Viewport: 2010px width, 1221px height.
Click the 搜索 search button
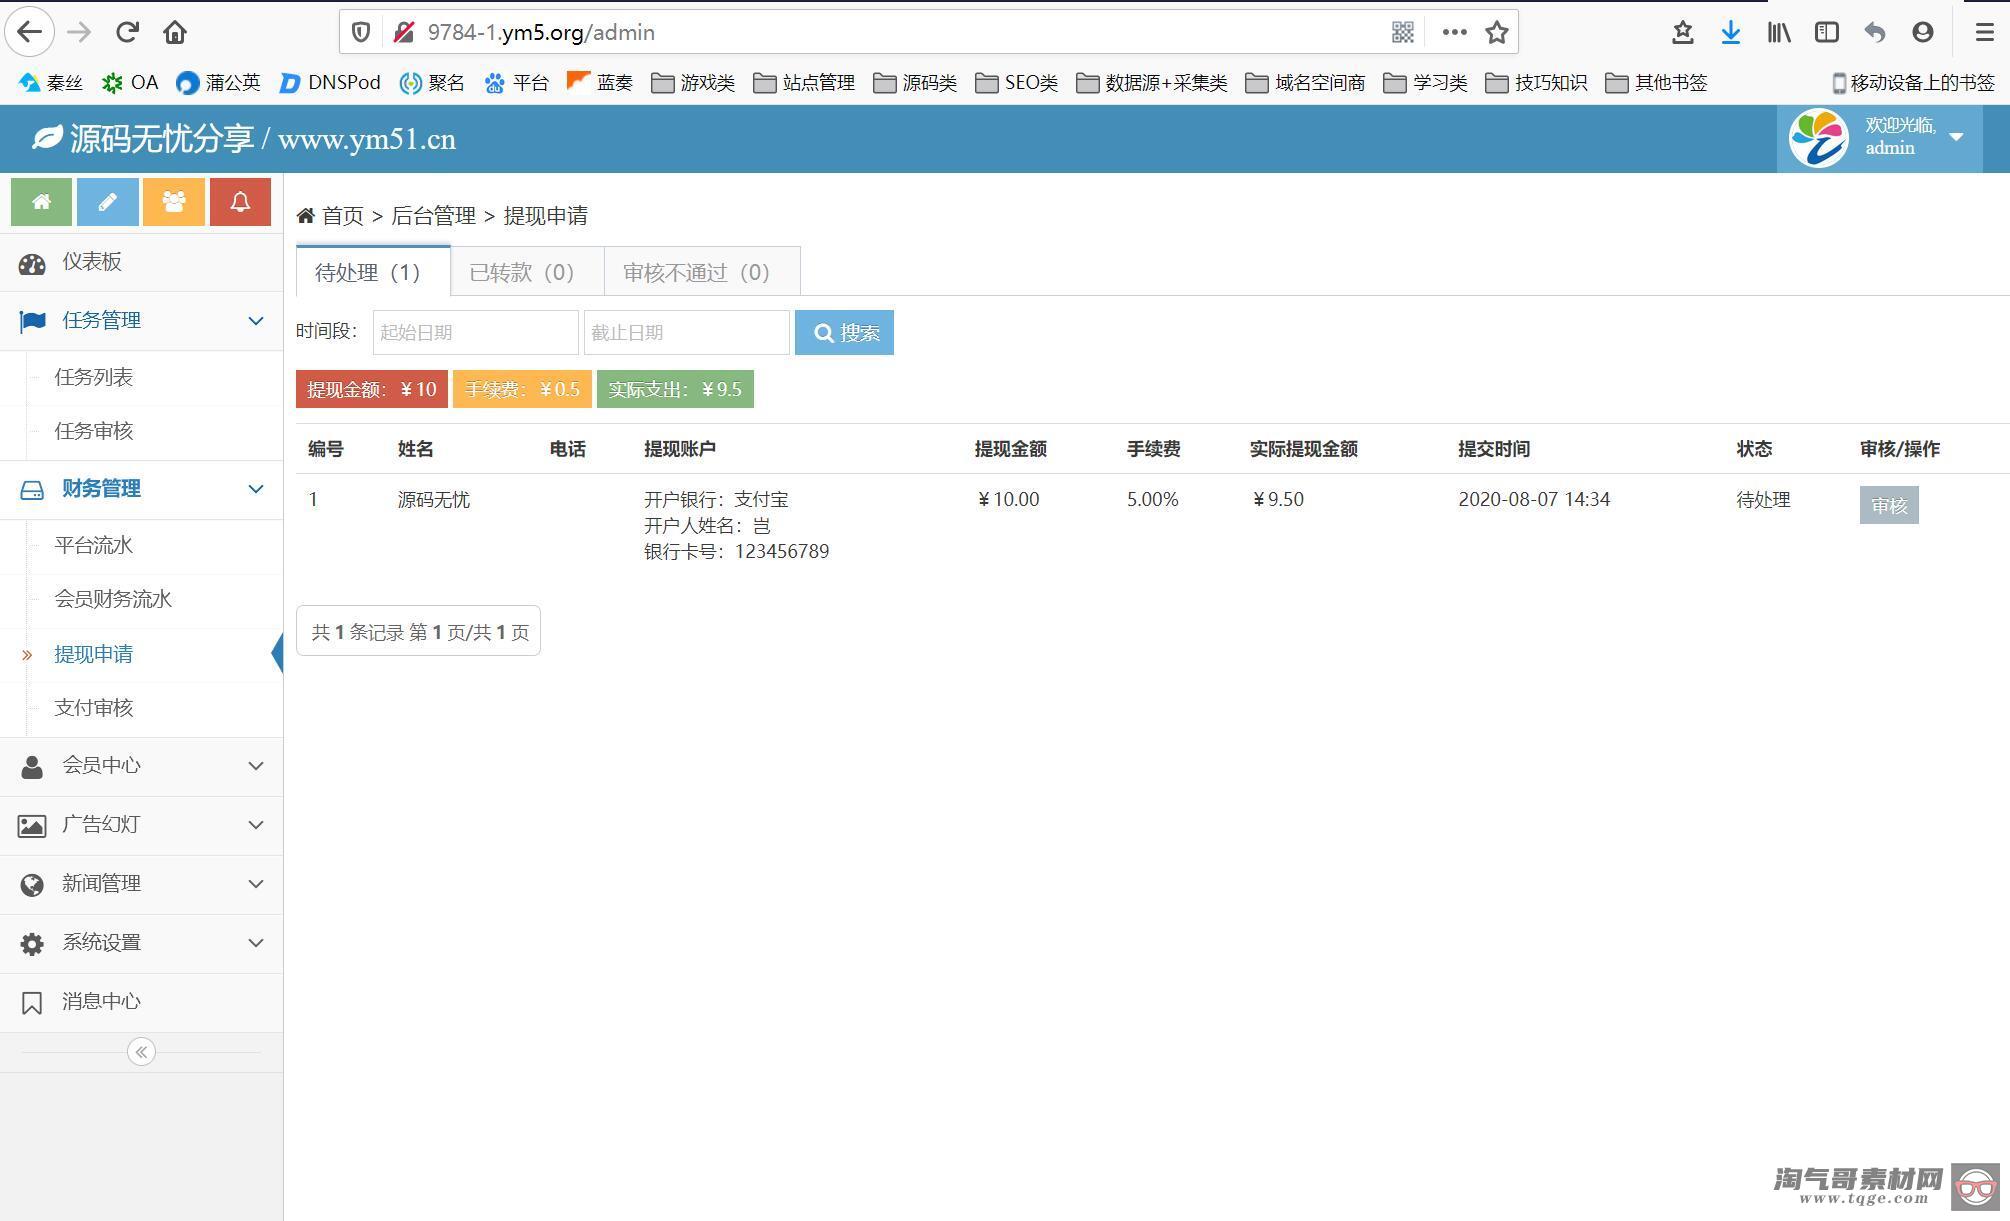844,333
